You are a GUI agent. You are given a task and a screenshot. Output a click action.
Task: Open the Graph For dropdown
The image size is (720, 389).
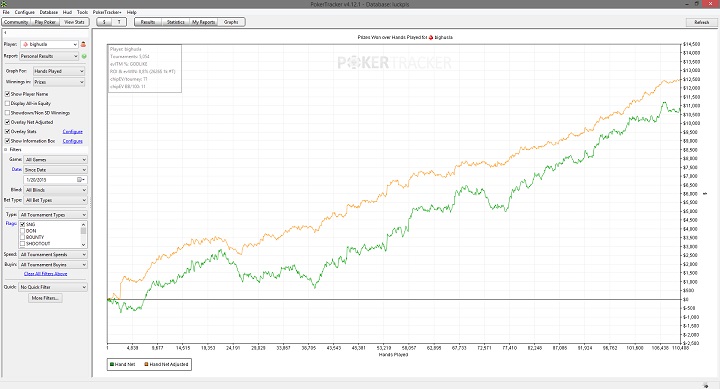pyautogui.click(x=59, y=71)
